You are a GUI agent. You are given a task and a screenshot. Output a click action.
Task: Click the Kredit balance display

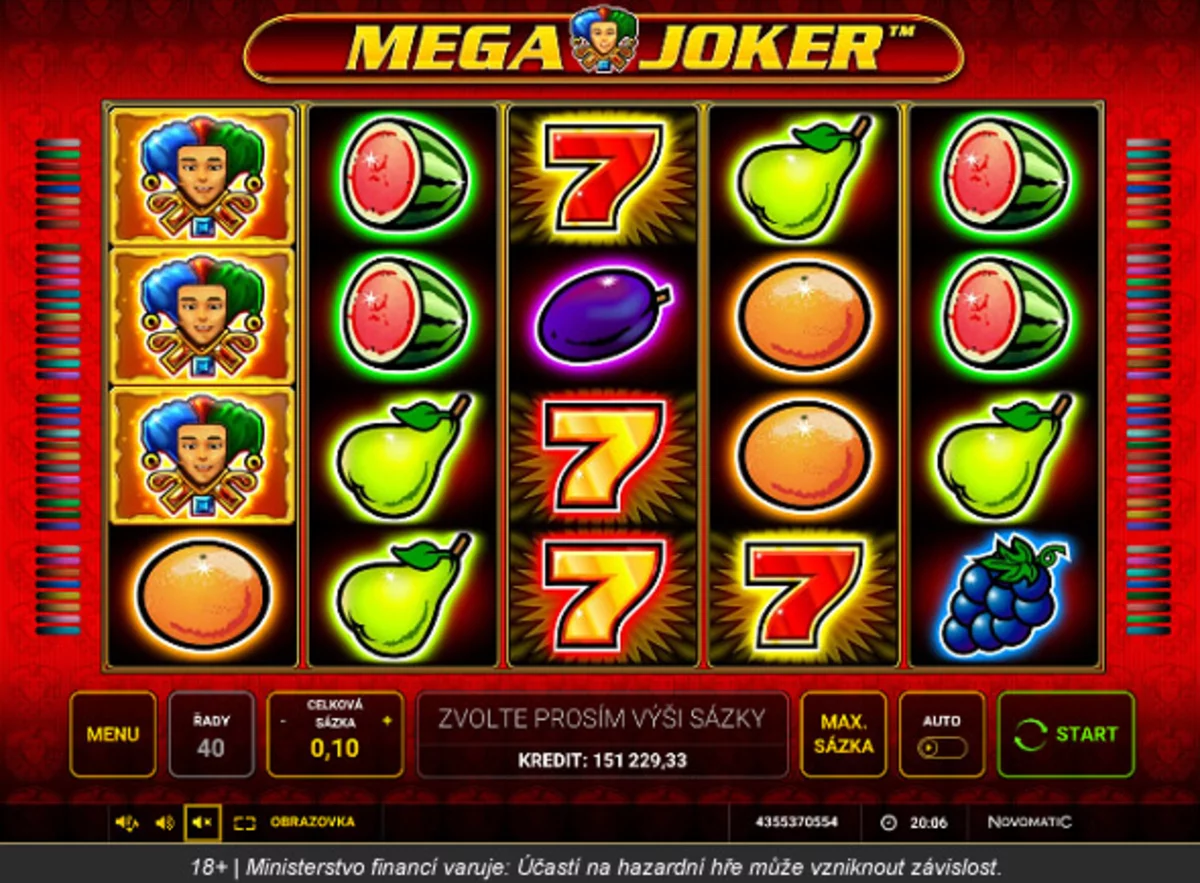point(602,760)
